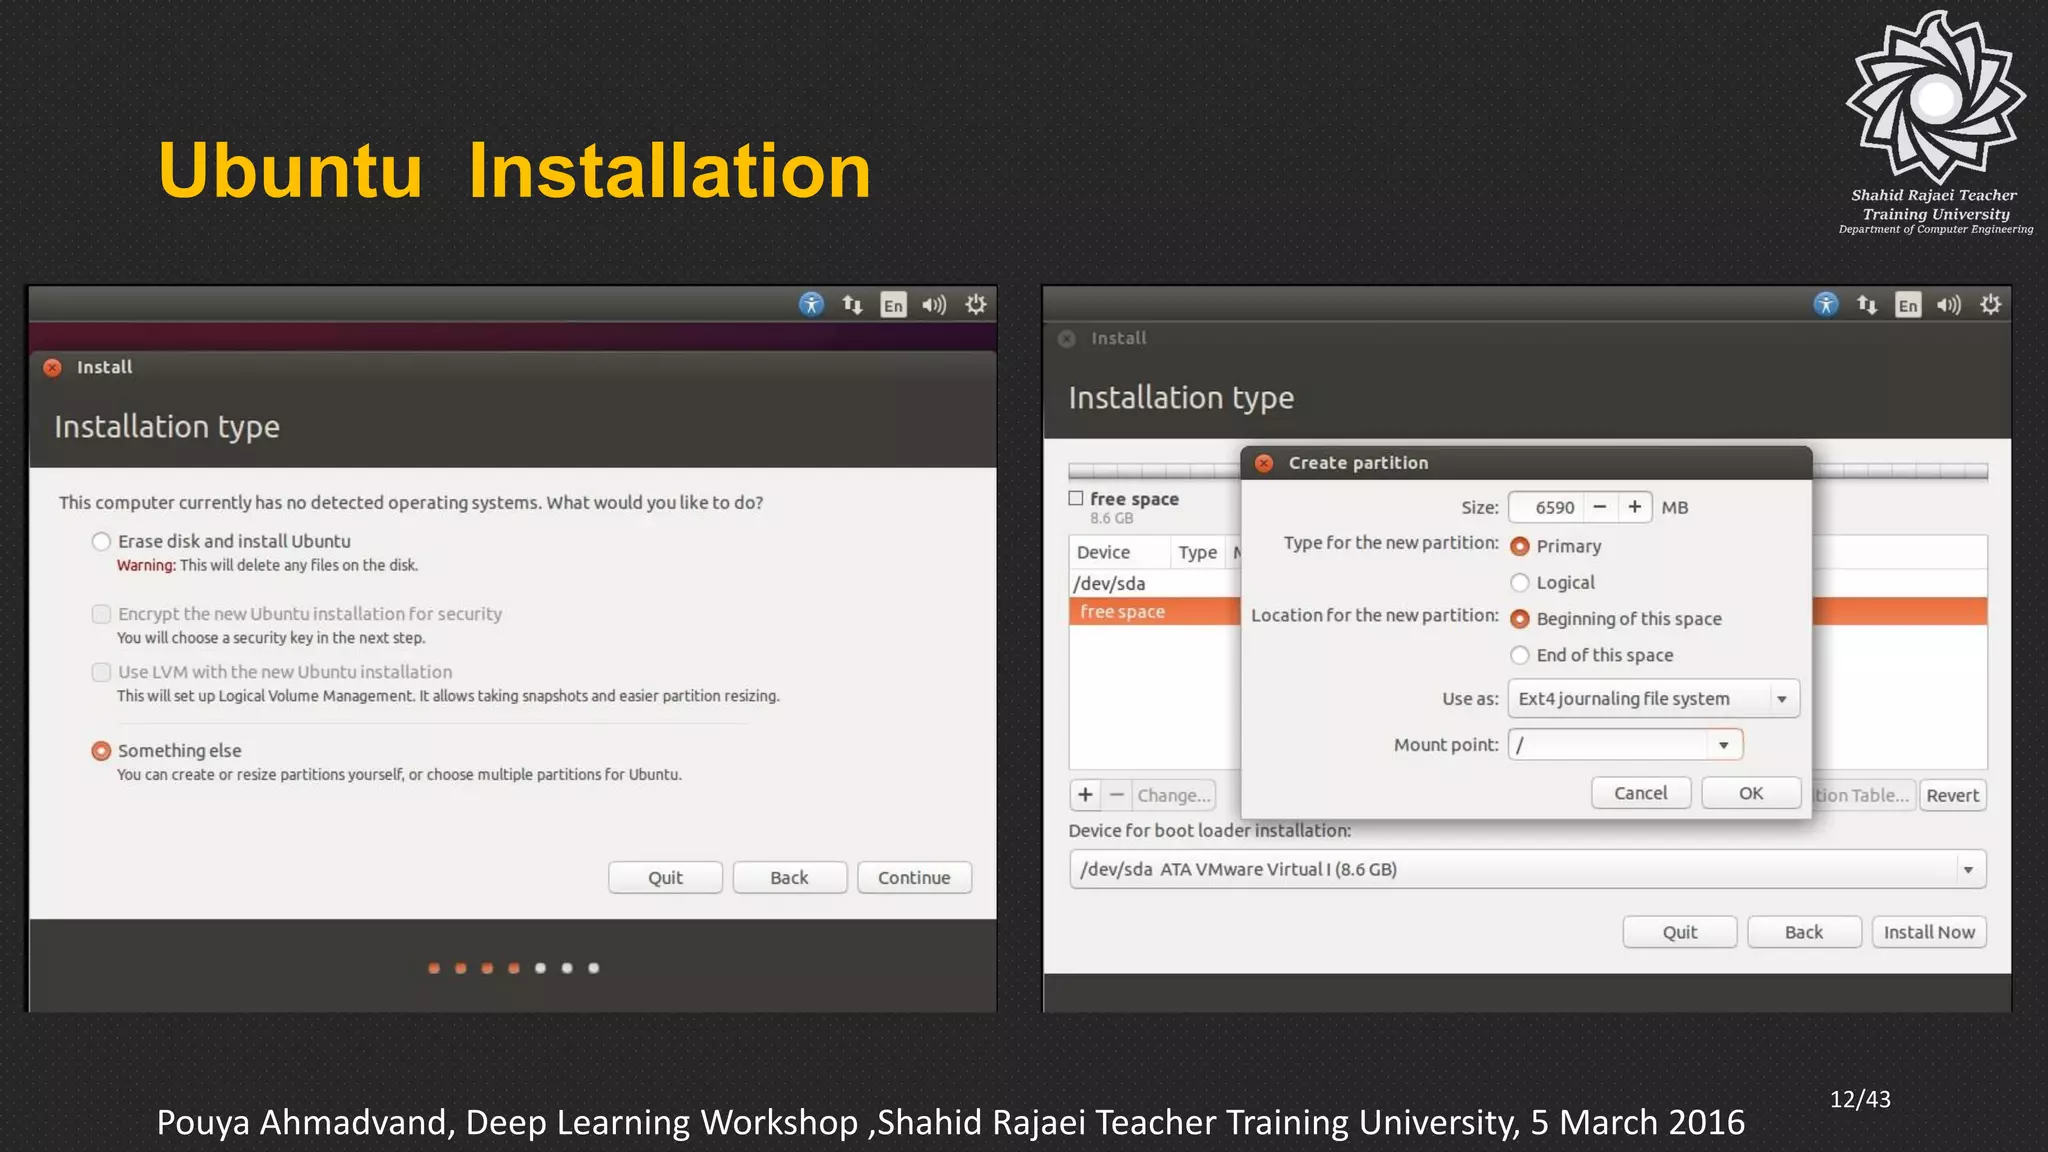Image resolution: width=2048 pixels, height=1152 pixels.
Task: Select Erase disk and install Ubuntu
Action: (x=101, y=541)
